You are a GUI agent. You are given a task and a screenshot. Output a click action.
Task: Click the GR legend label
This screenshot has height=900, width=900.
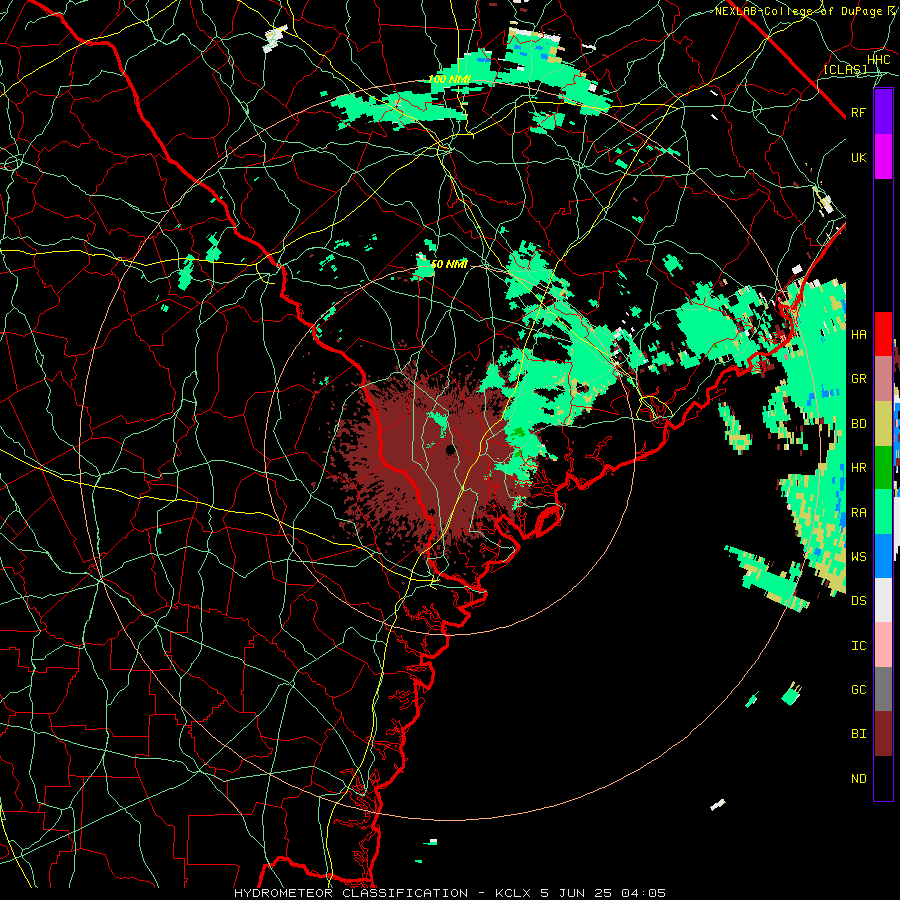point(859,379)
